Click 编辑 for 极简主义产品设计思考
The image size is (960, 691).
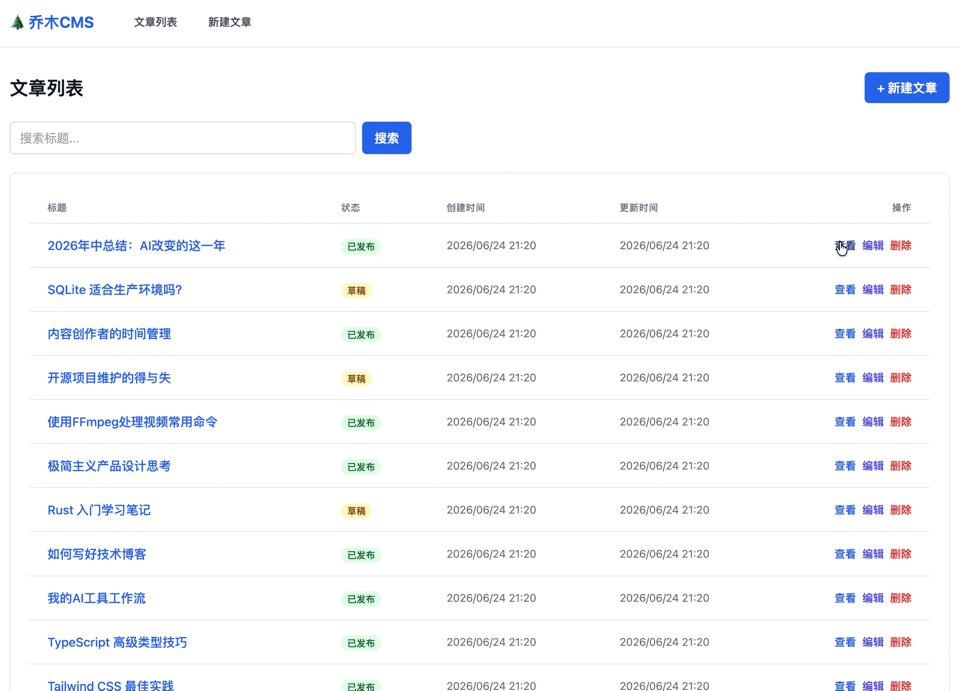(872, 466)
